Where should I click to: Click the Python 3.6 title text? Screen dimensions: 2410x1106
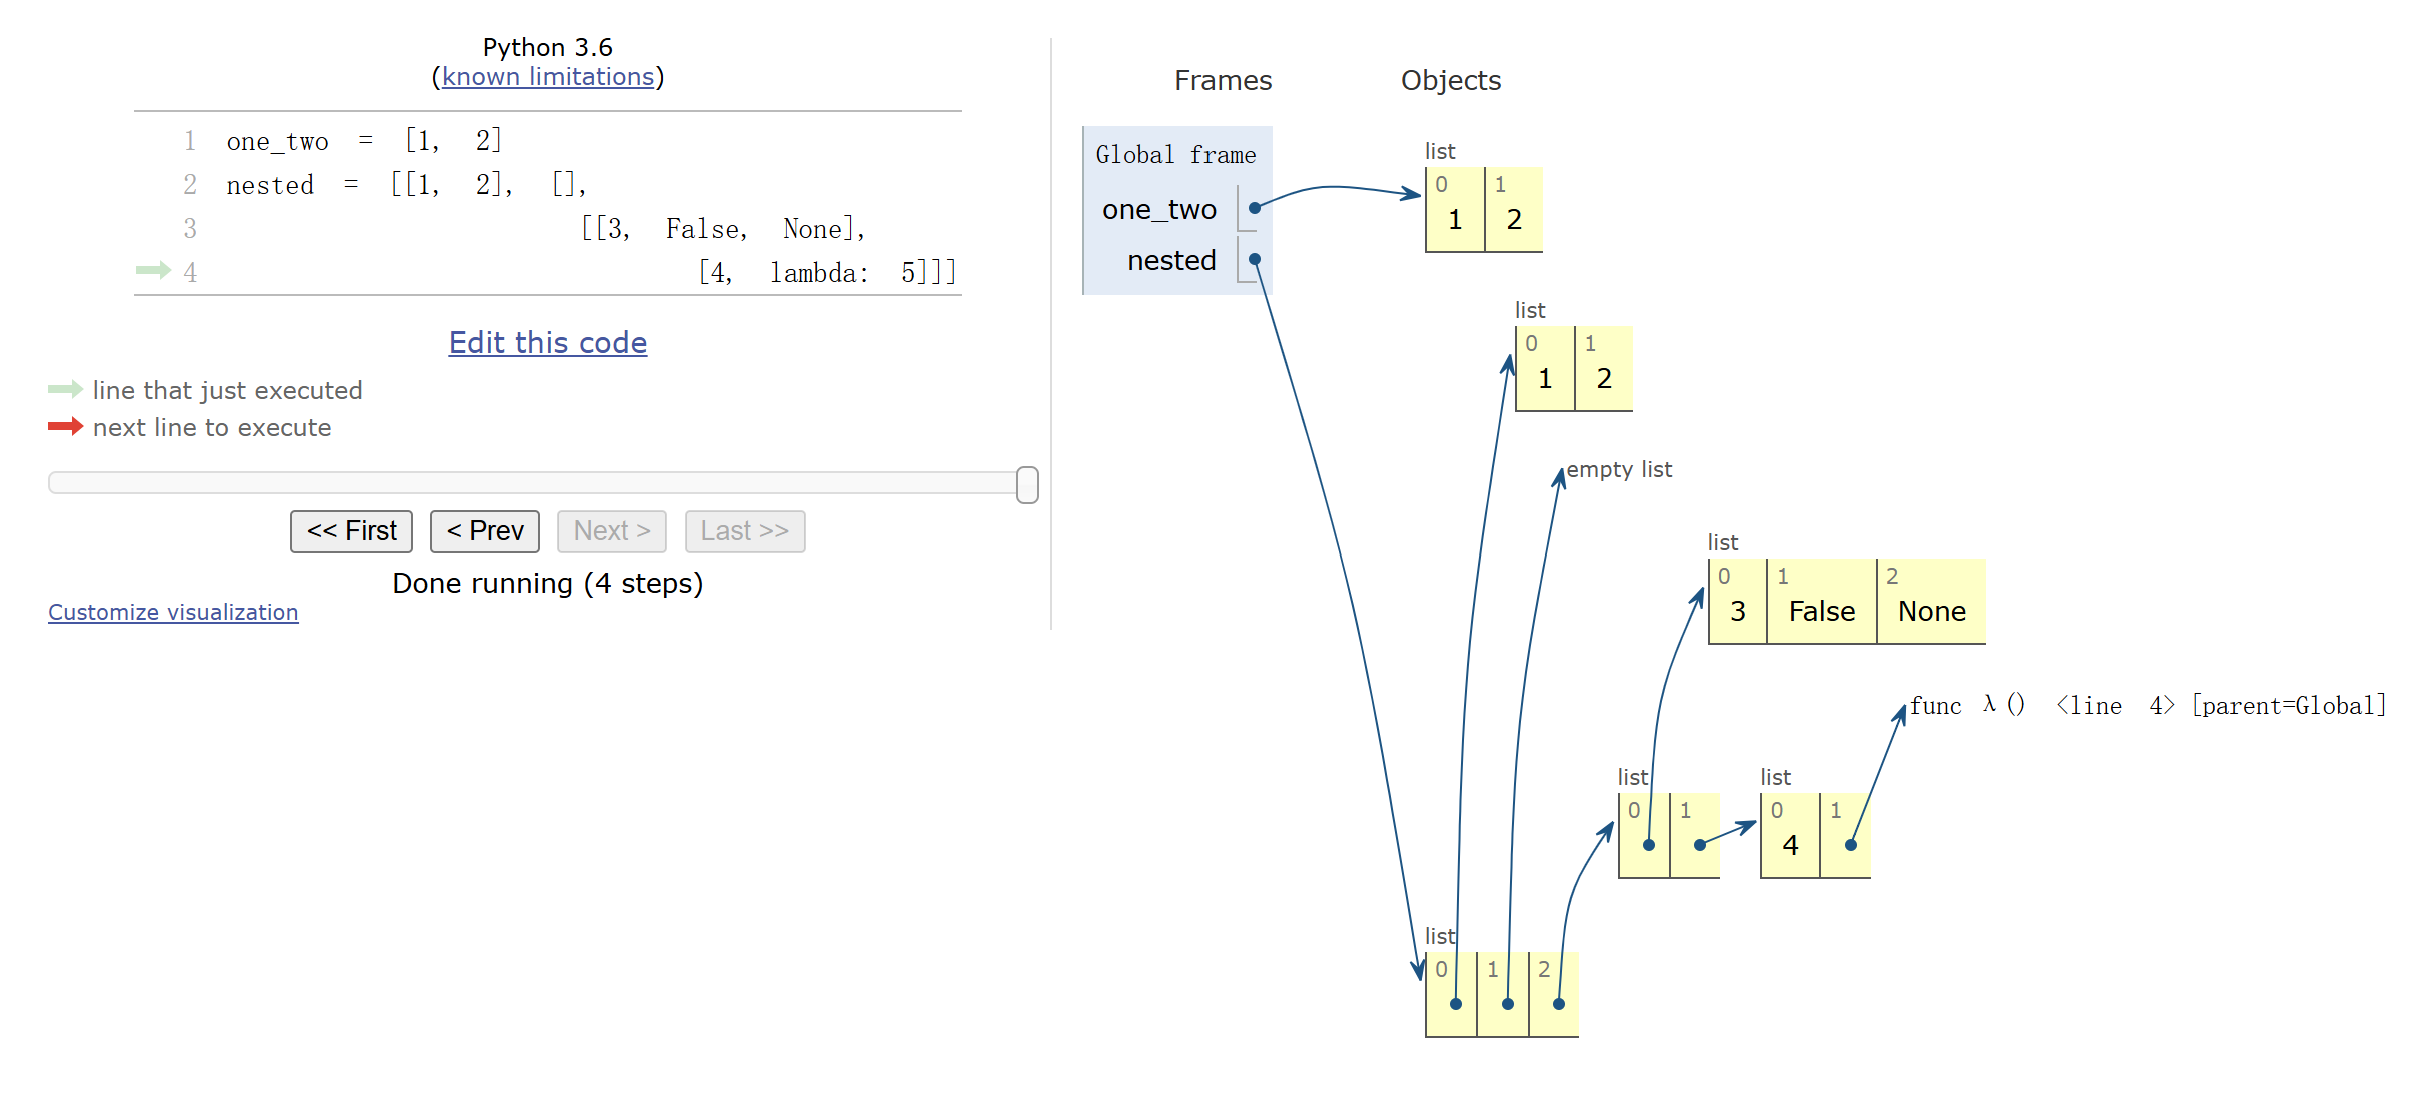[548, 47]
